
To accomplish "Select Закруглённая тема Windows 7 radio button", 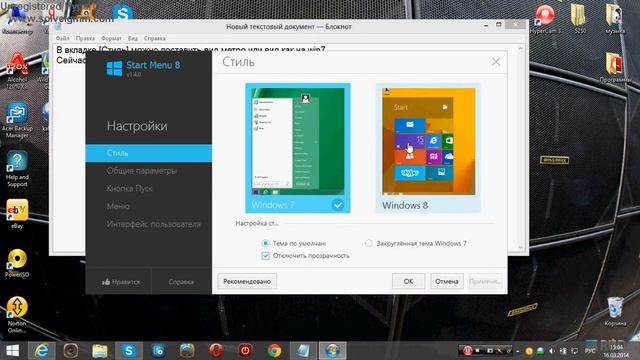I will tap(369, 243).
